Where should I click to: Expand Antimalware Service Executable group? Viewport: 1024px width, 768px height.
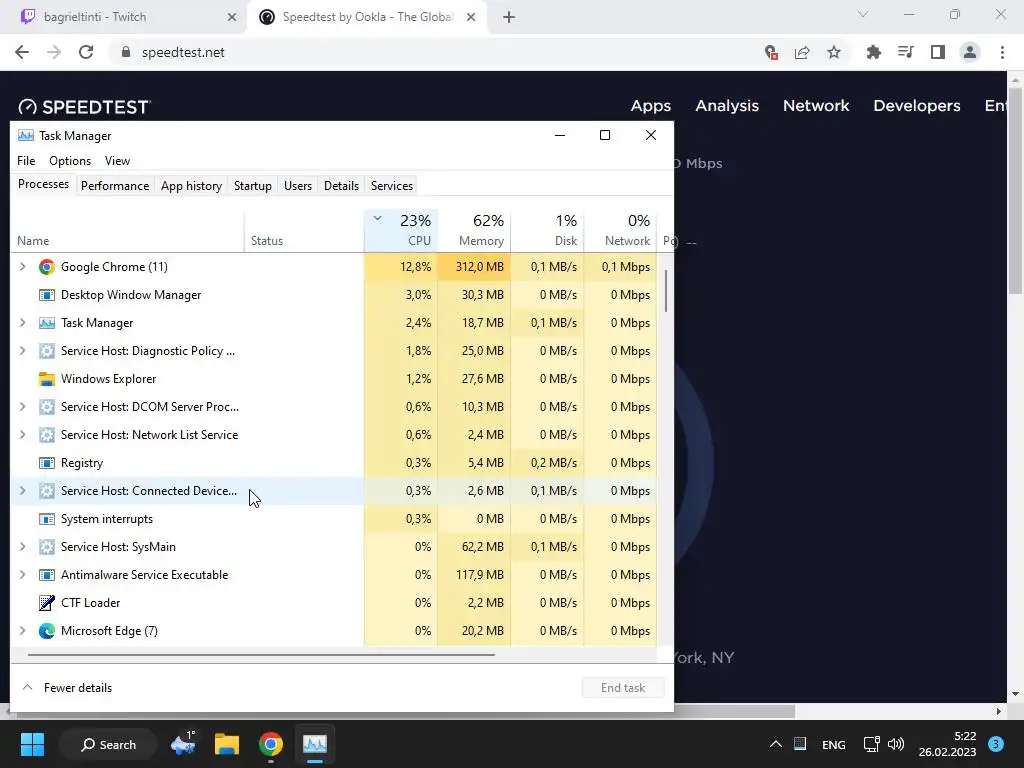click(x=23, y=575)
